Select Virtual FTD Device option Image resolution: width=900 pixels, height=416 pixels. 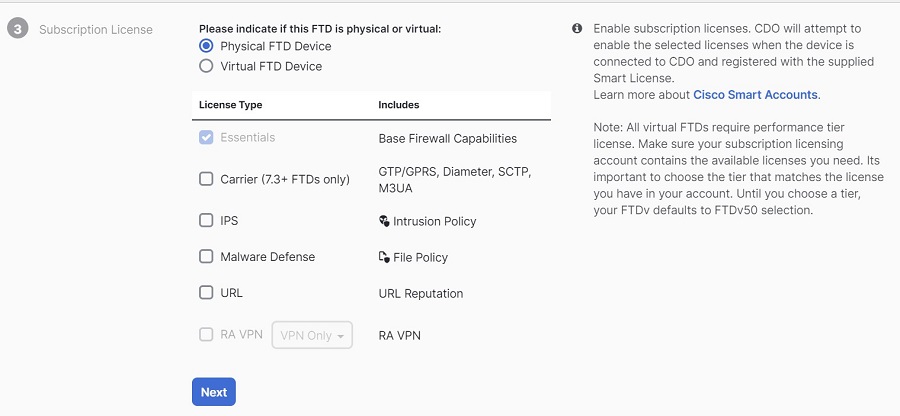[x=206, y=66]
